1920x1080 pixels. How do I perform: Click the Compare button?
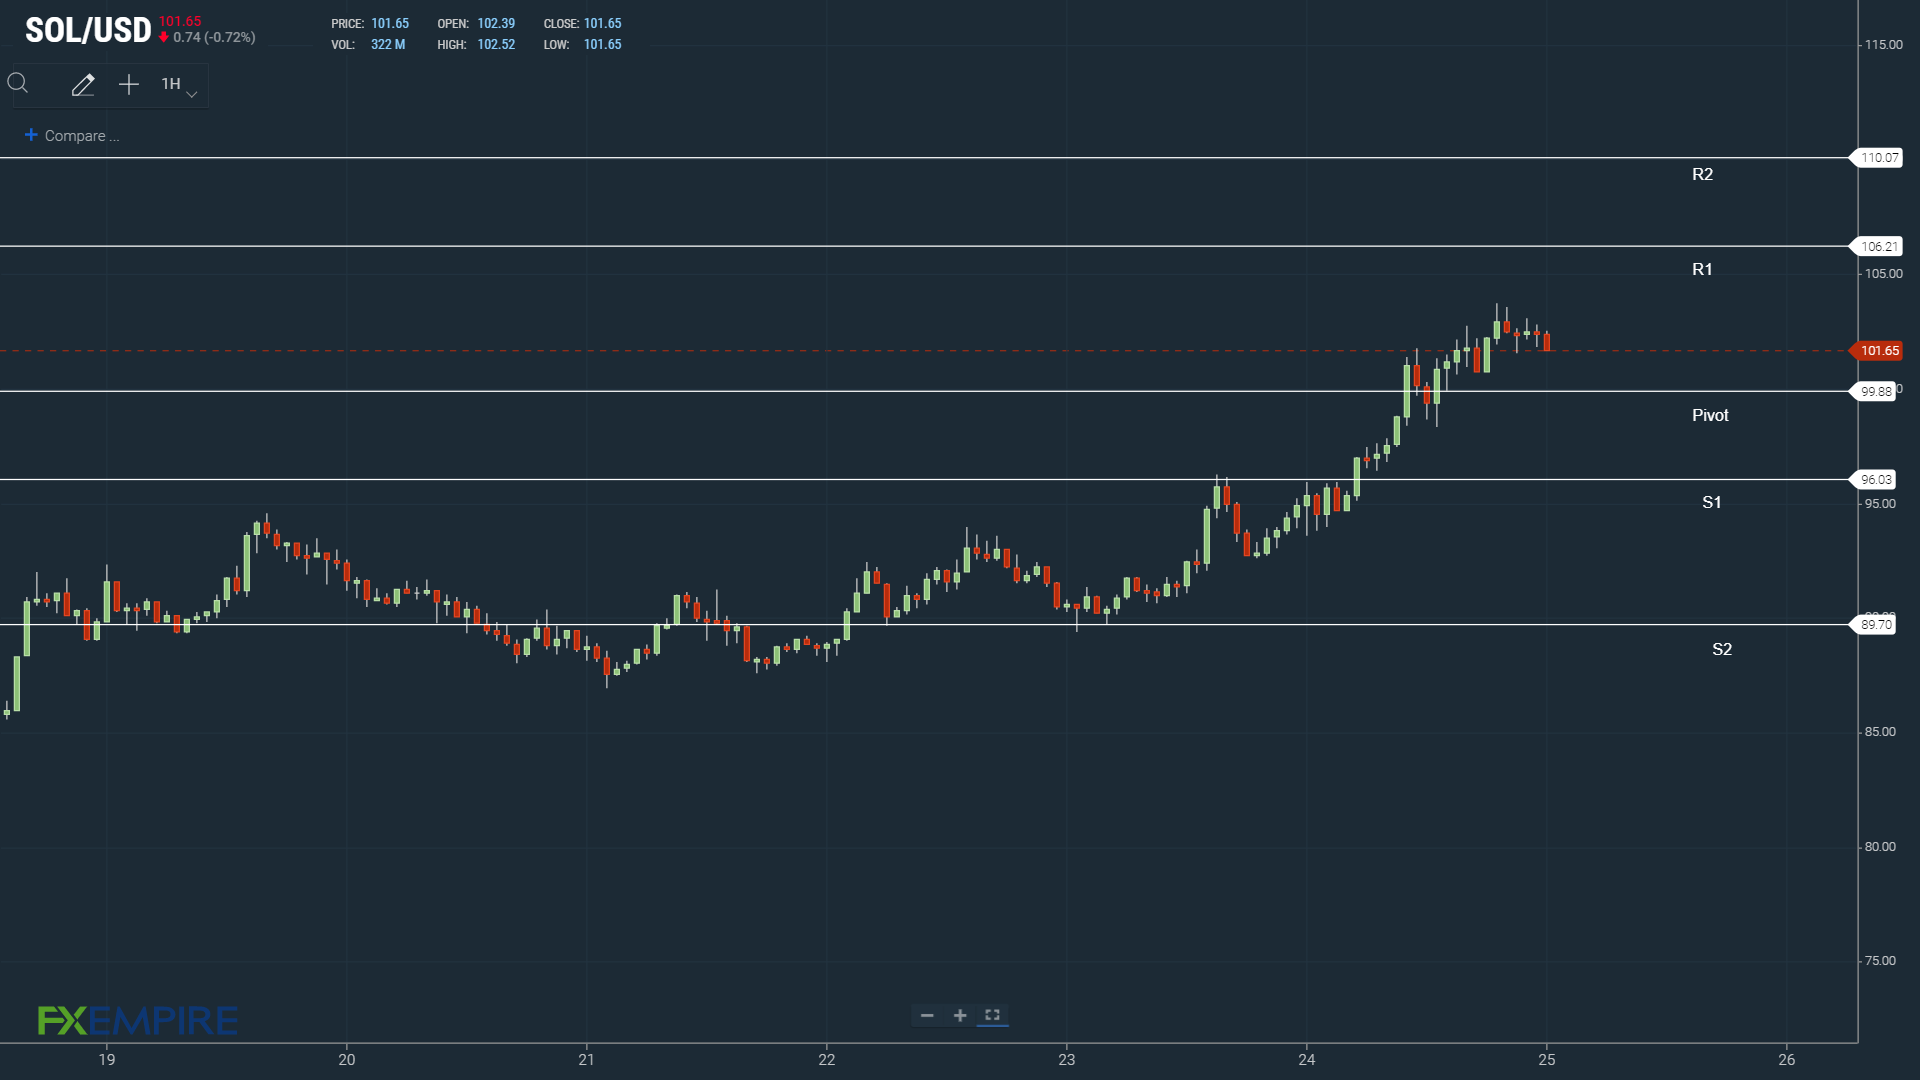click(x=72, y=136)
